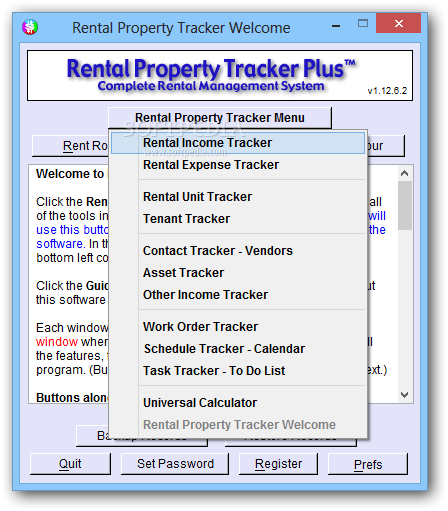The width and height of the screenshot is (448, 511).
Task: Open Rental Unit Tracker menu item
Action: [238, 197]
